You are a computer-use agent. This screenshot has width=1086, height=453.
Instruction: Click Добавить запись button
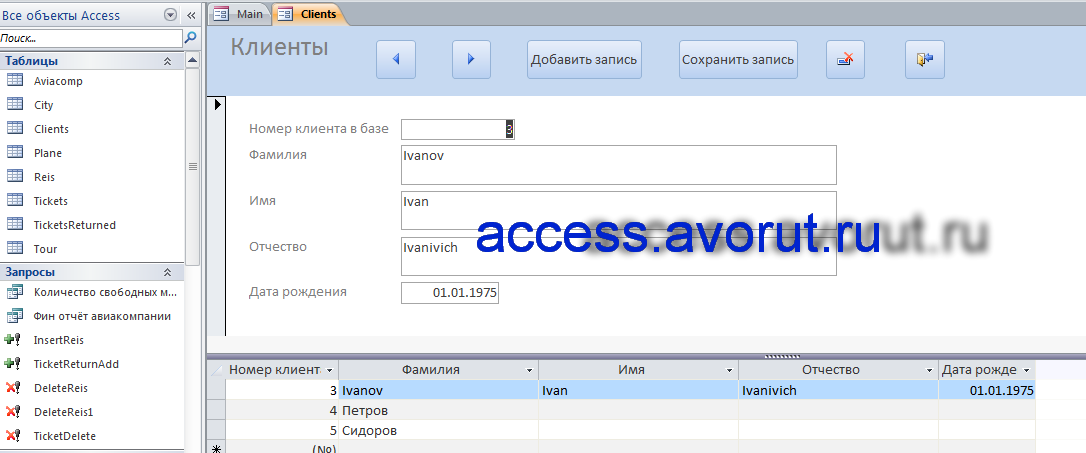click(x=584, y=60)
